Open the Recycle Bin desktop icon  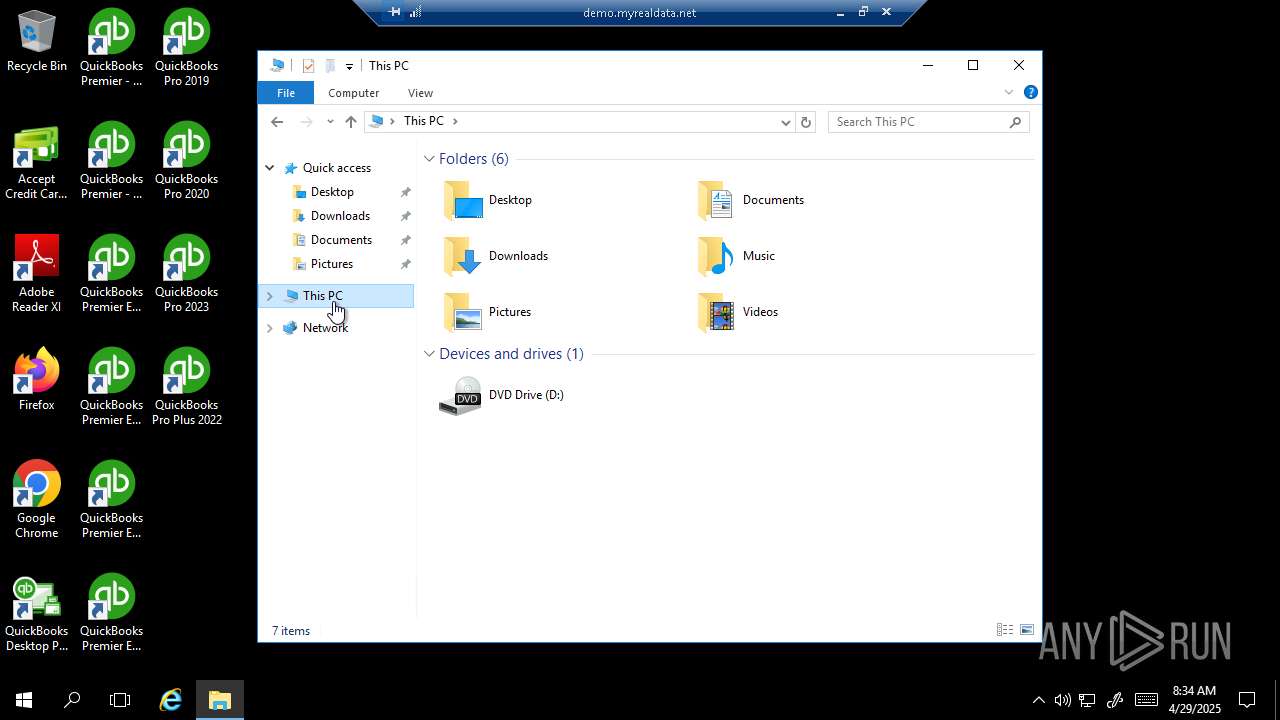pyautogui.click(x=37, y=41)
